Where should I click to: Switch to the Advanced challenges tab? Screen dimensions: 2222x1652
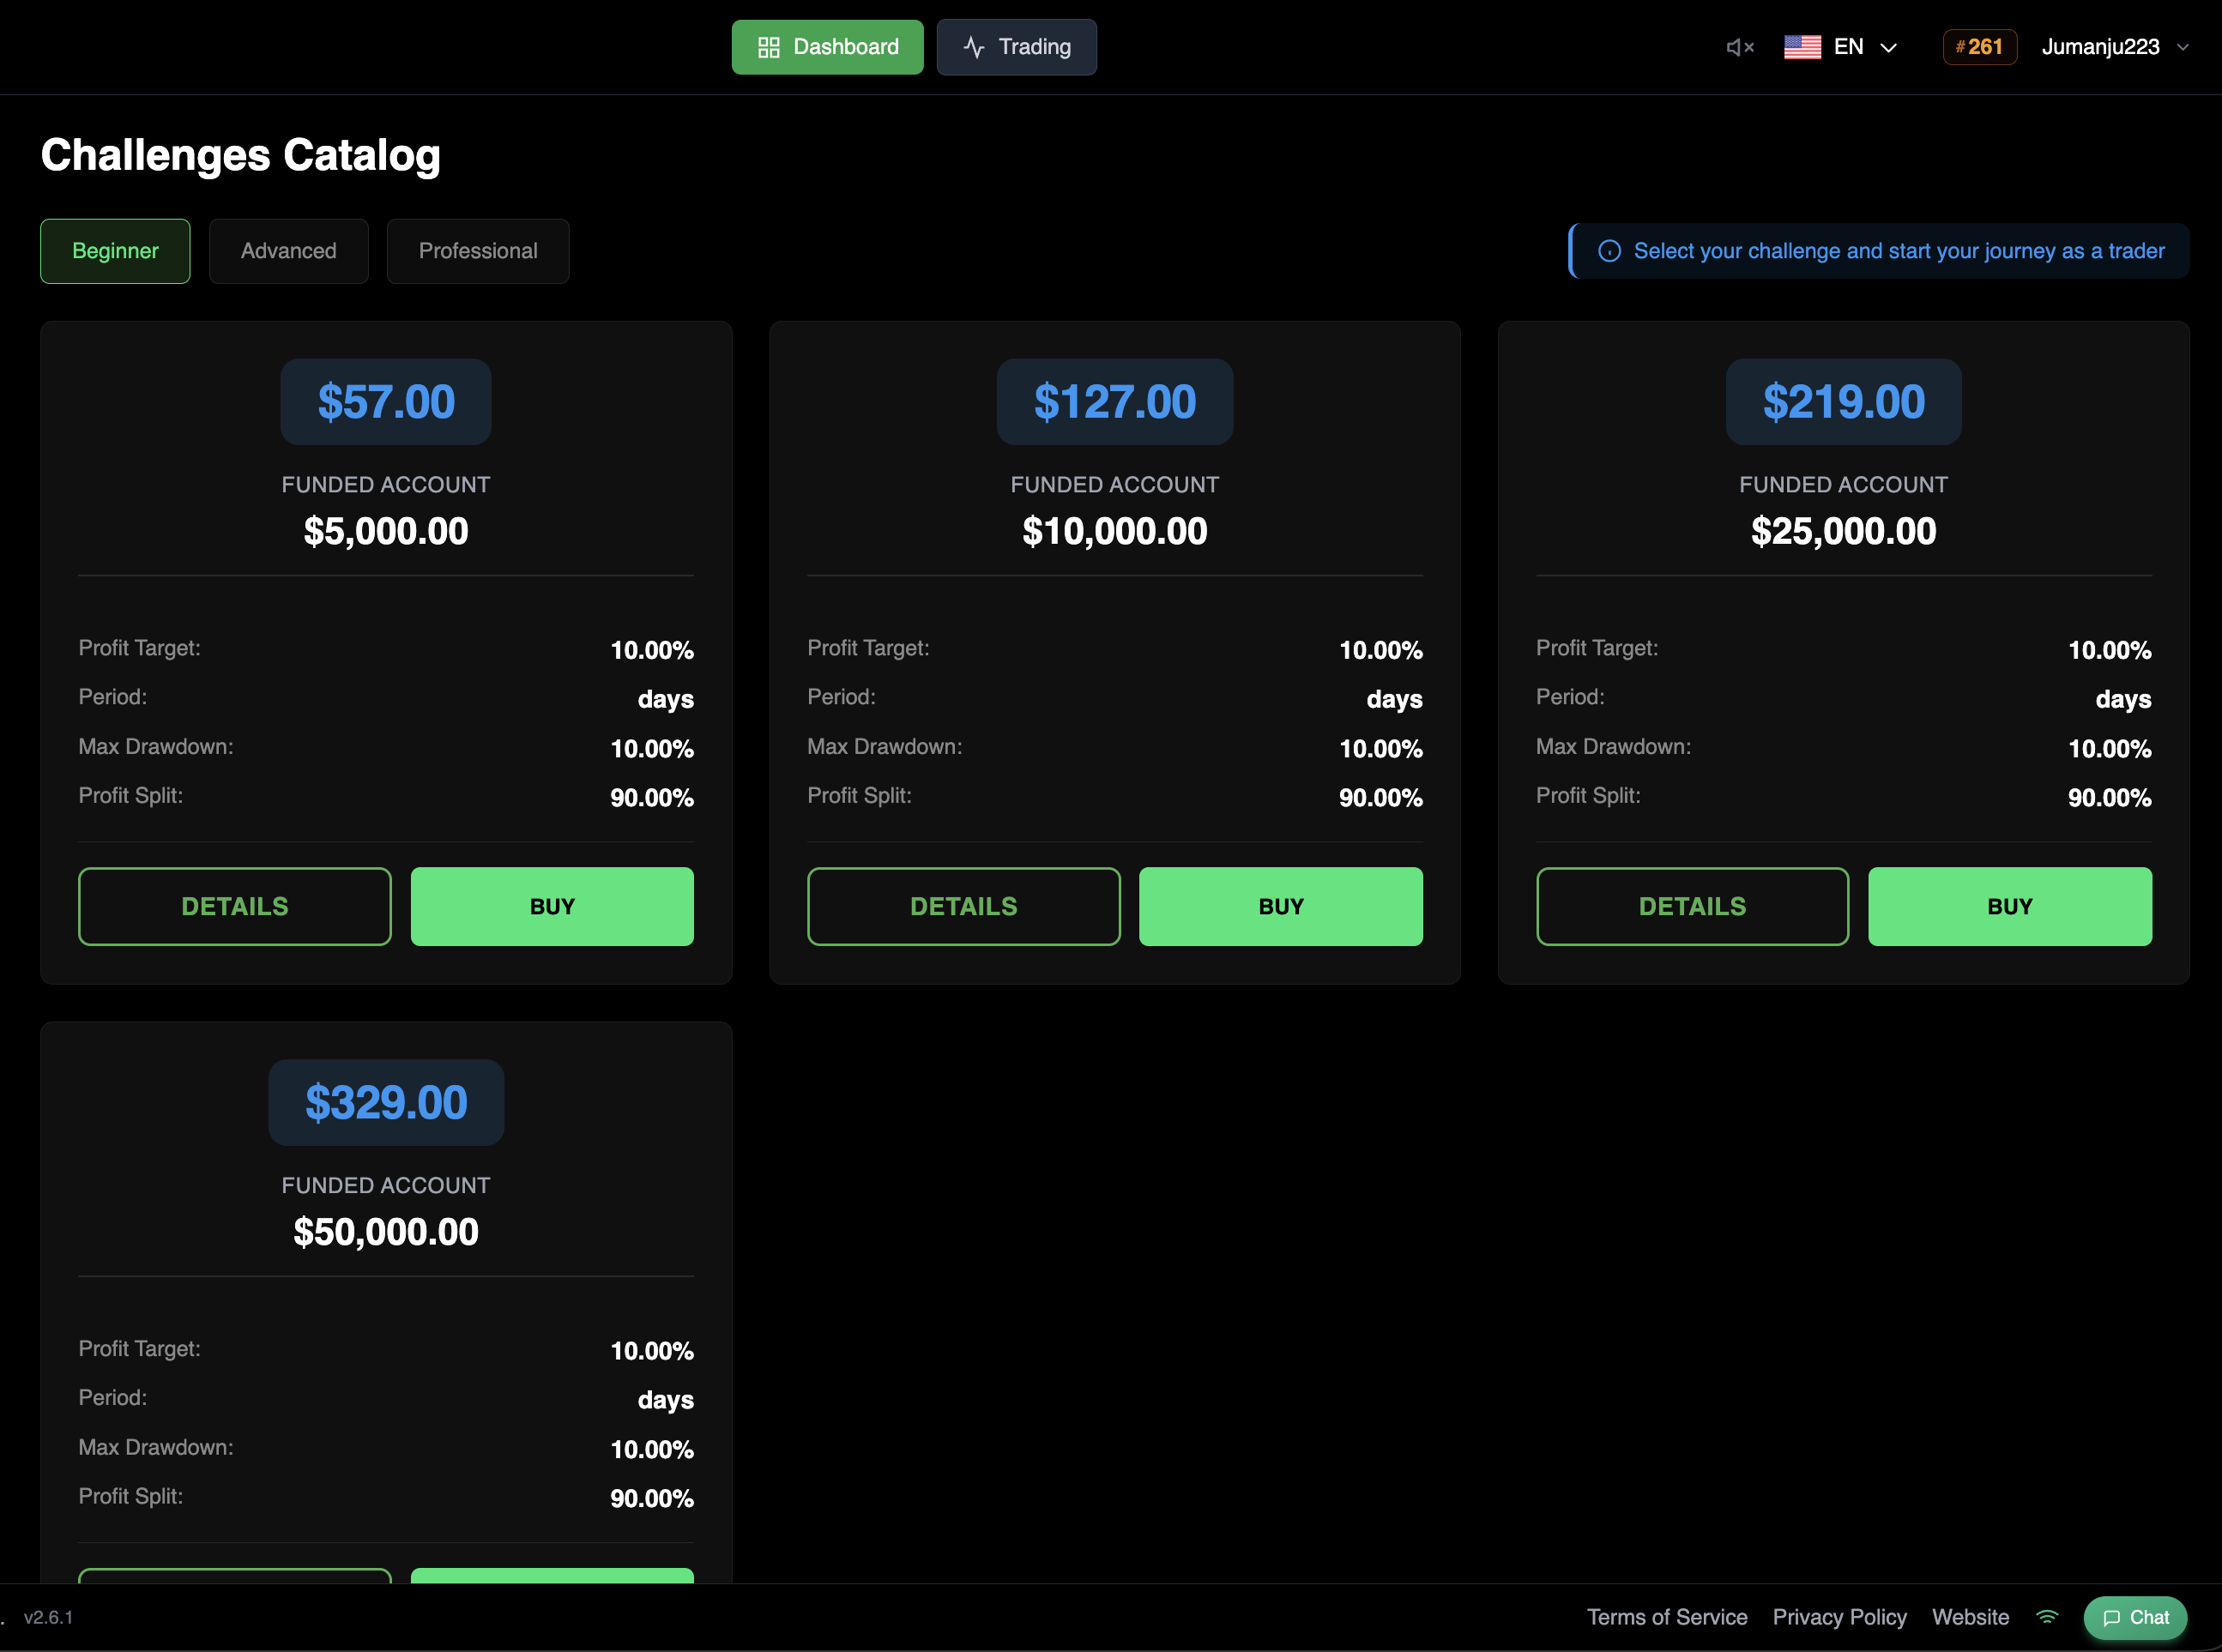point(288,251)
